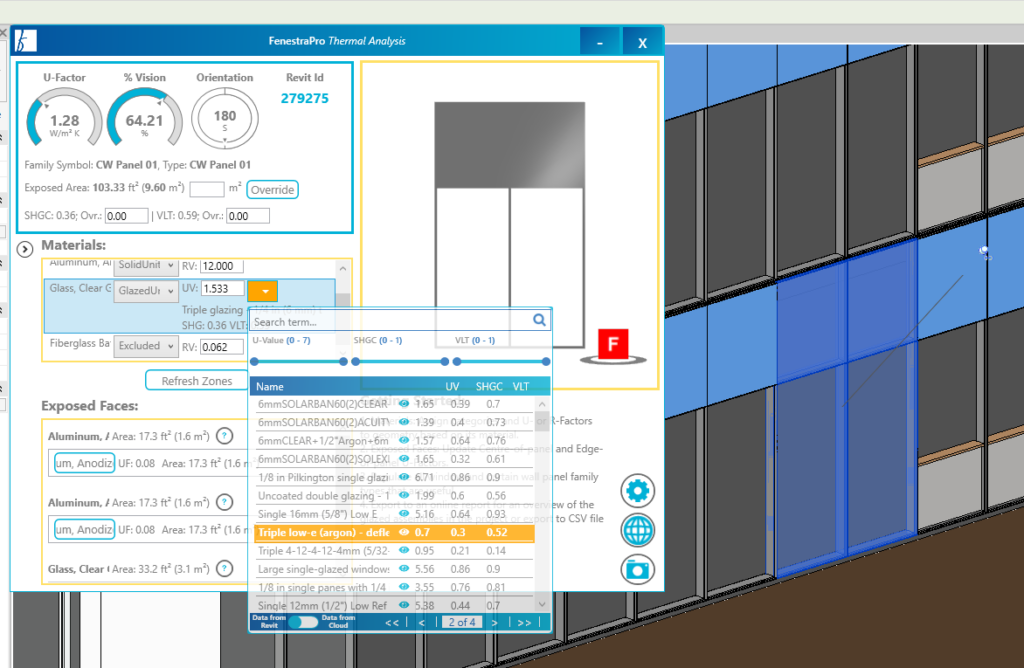Toggle eye icon for Uncoated double glazing row
Viewport: 1024px width, 668px height.
[x=404, y=495]
